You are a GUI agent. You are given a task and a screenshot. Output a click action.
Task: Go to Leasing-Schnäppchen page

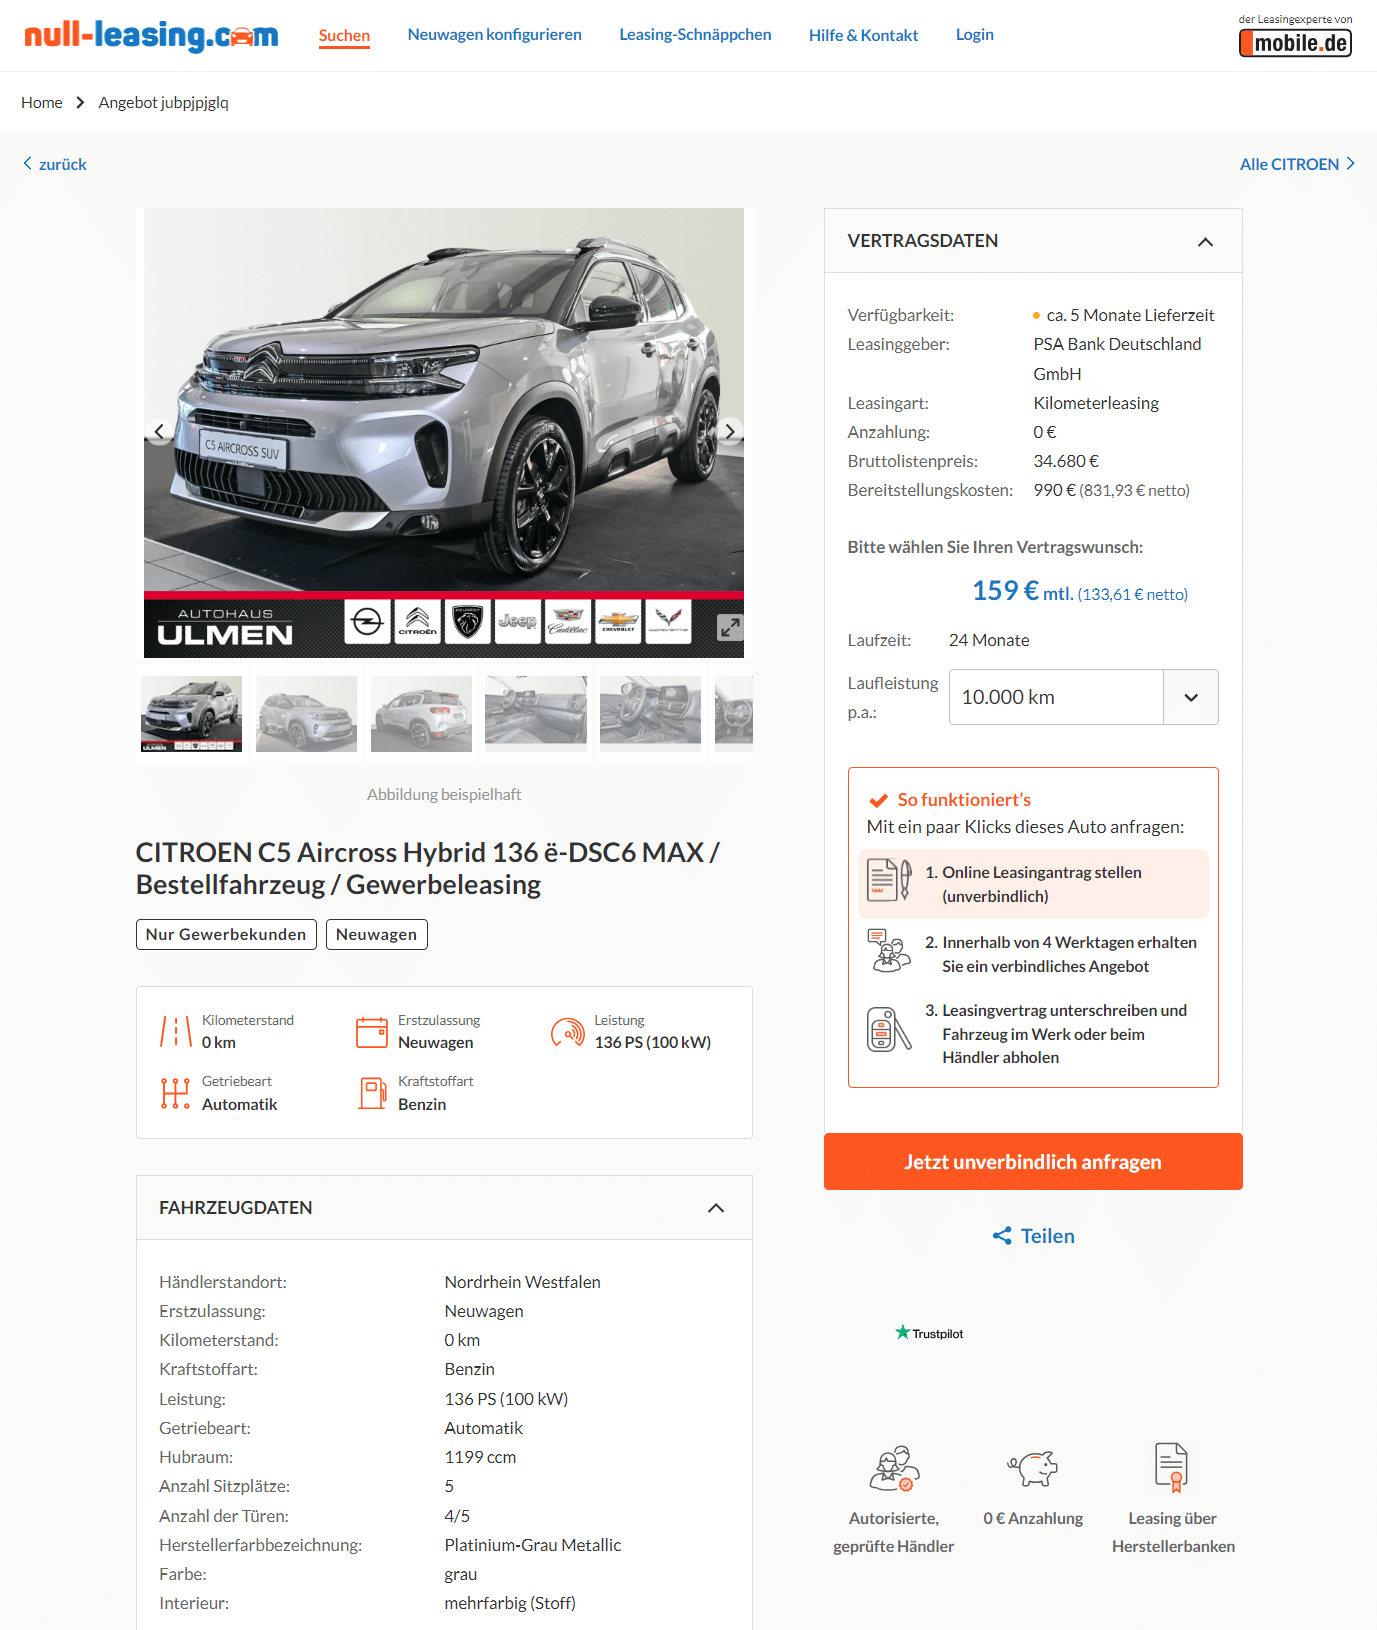pos(695,35)
